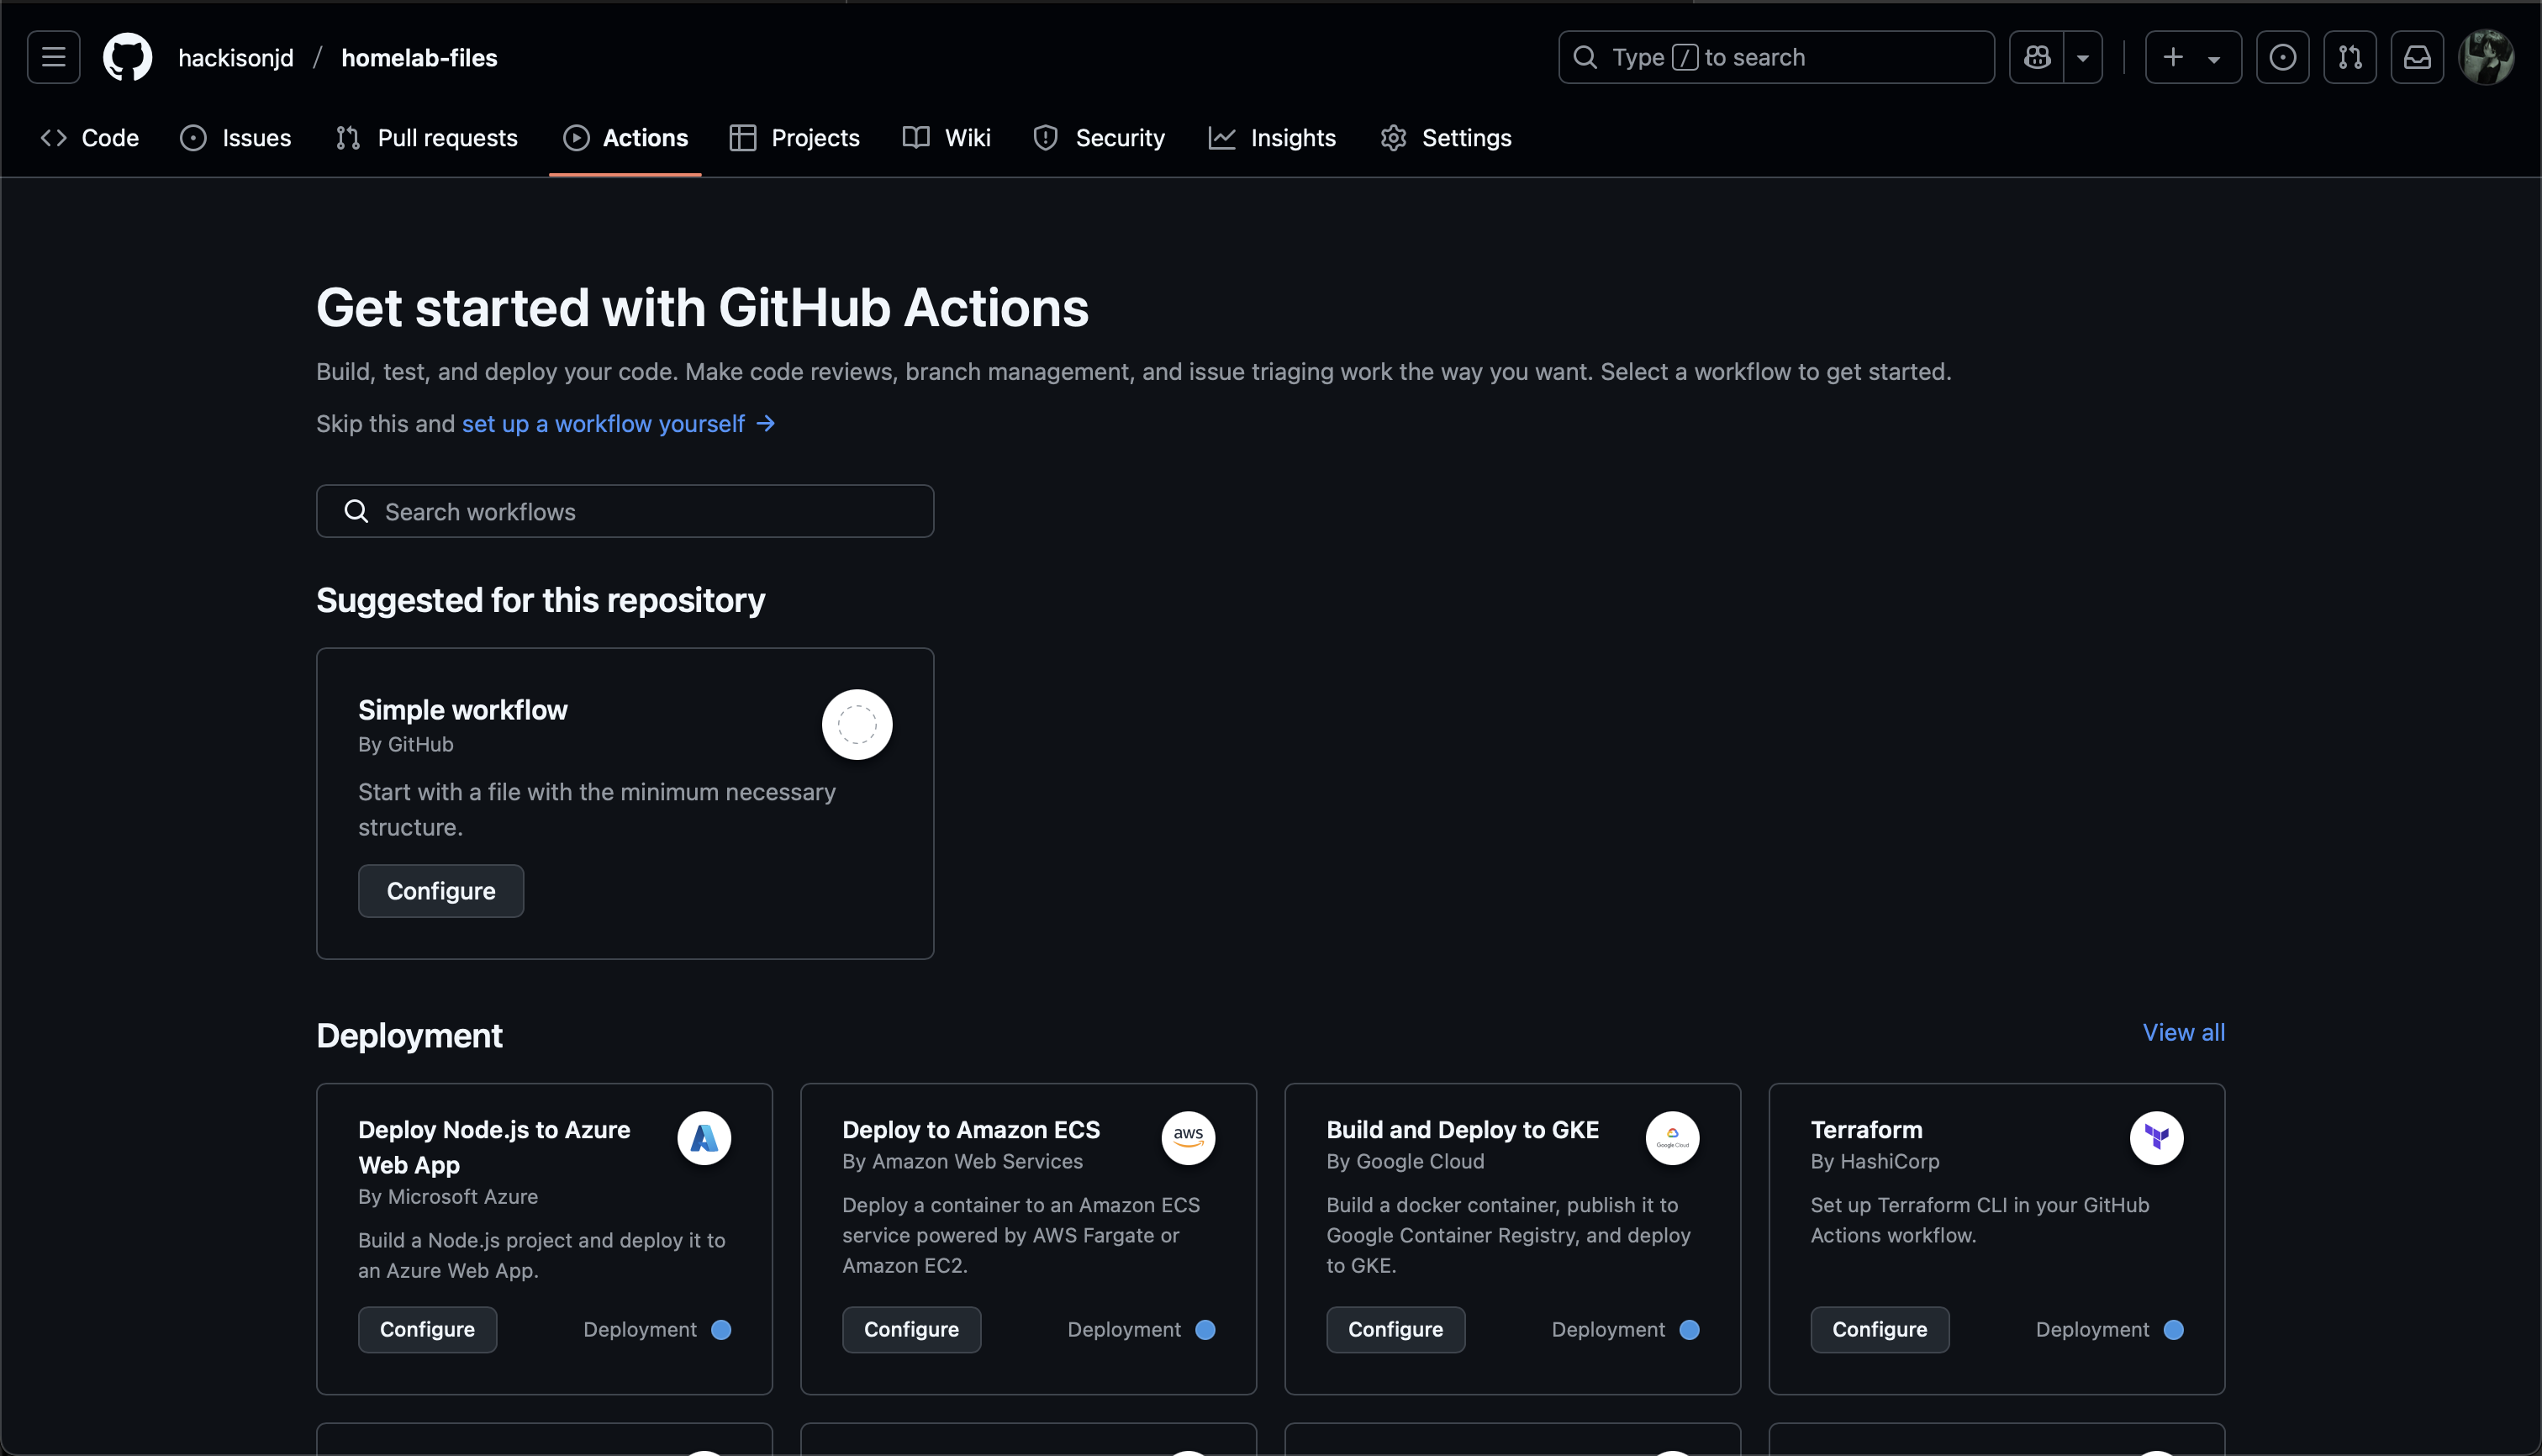This screenshot has height=1456, width=2542.
Task: Click Deployment label on Amazon ECS card
Action: pyautogui.click(x=1124, y=1330)
